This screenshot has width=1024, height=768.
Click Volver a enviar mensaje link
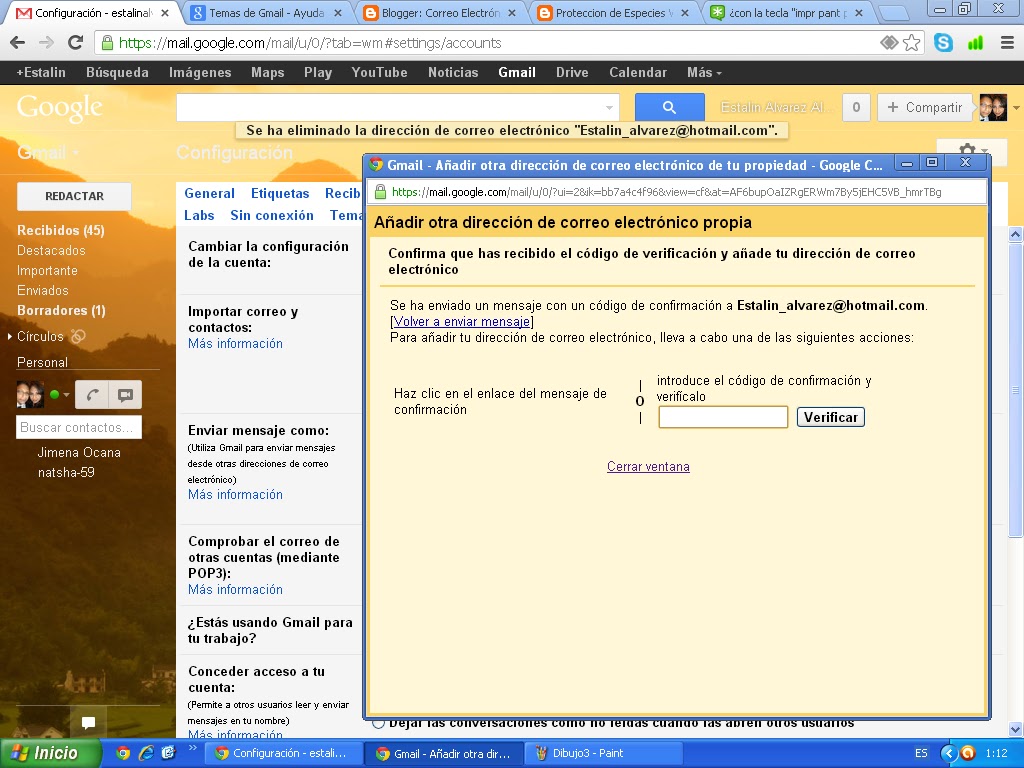point(462,321)
